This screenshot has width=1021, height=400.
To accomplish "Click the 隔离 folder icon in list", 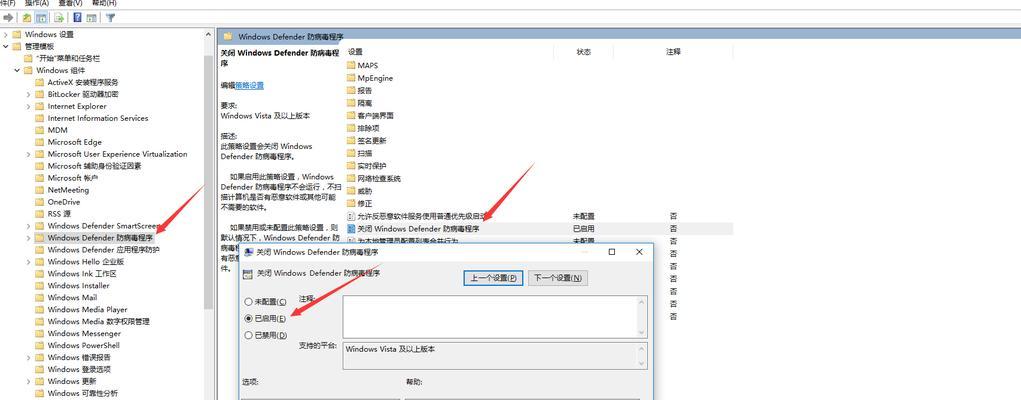I will click(352, 103).
